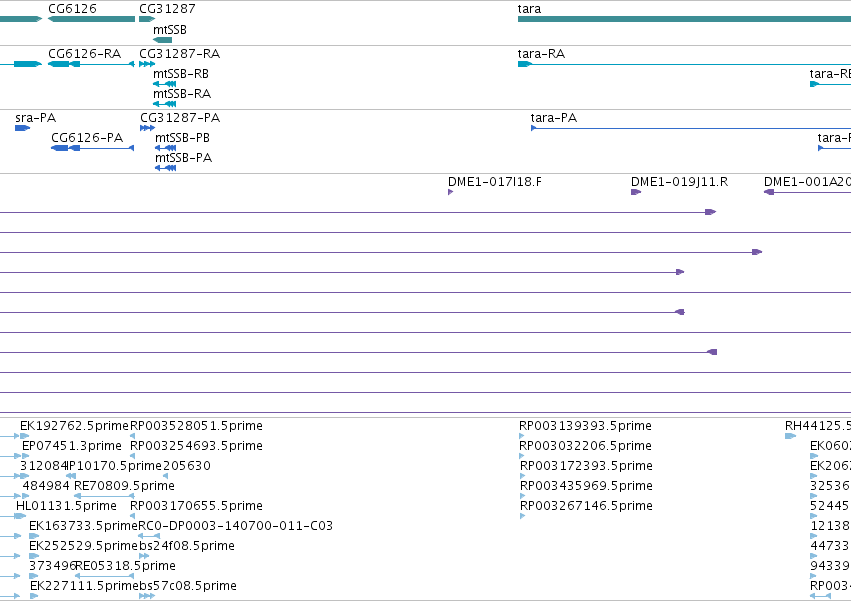Select the 484984 EST label
Screen dimensions: 851x601
46,486
